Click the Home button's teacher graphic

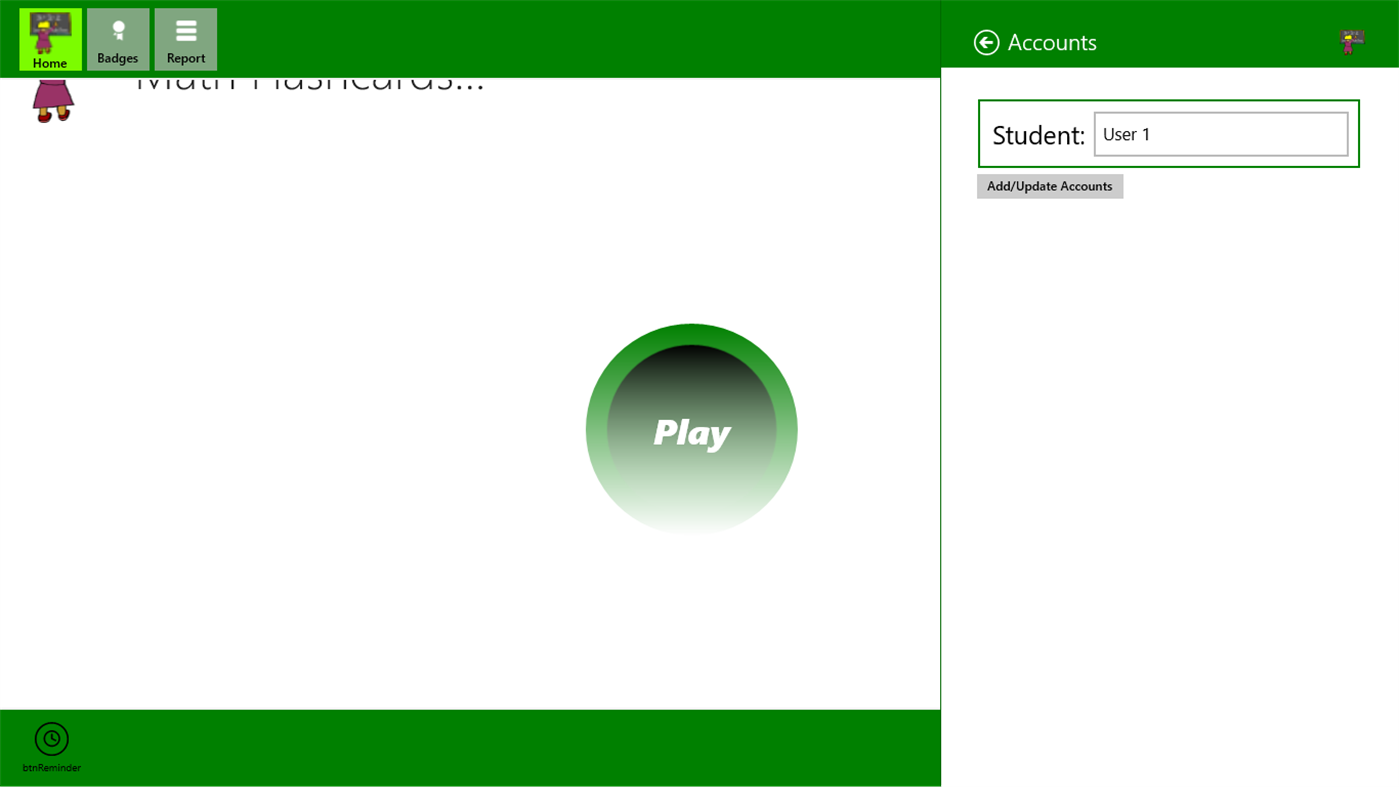coord(49,28)
